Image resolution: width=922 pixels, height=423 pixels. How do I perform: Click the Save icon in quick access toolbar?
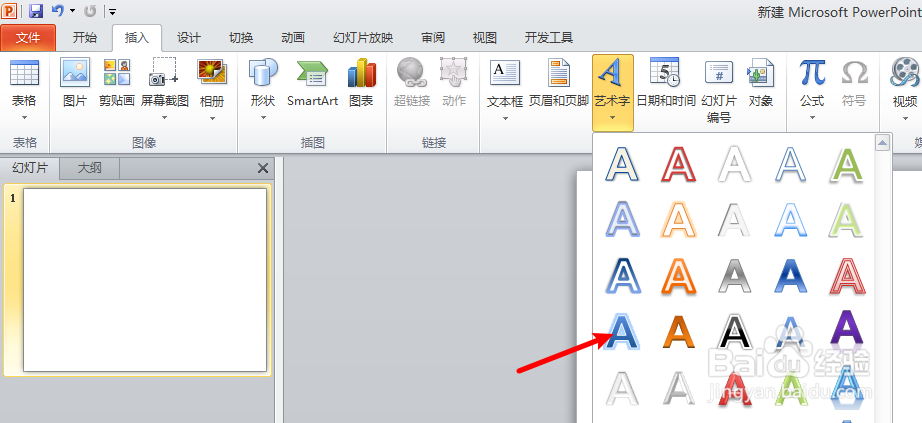[36, 11]
